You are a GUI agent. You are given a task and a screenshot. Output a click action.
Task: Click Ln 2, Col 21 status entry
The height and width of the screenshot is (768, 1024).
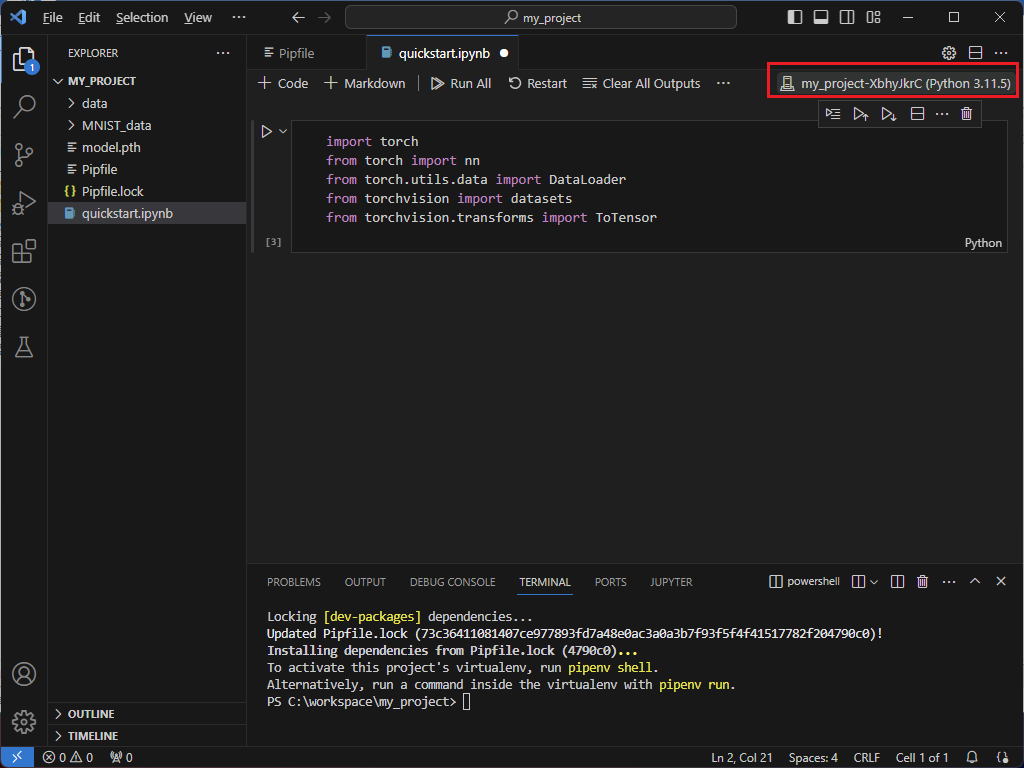741,758
